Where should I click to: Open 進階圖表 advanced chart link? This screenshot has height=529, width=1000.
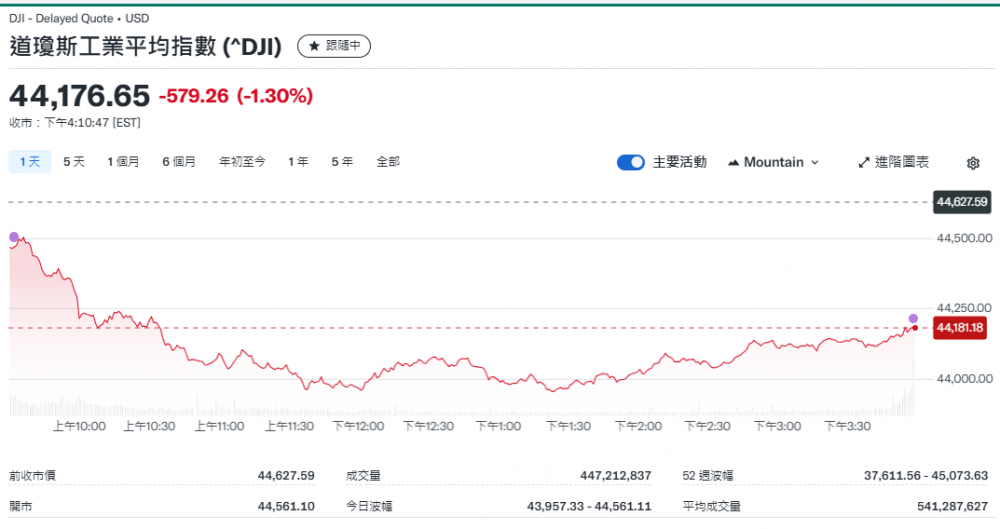[893, 162]
